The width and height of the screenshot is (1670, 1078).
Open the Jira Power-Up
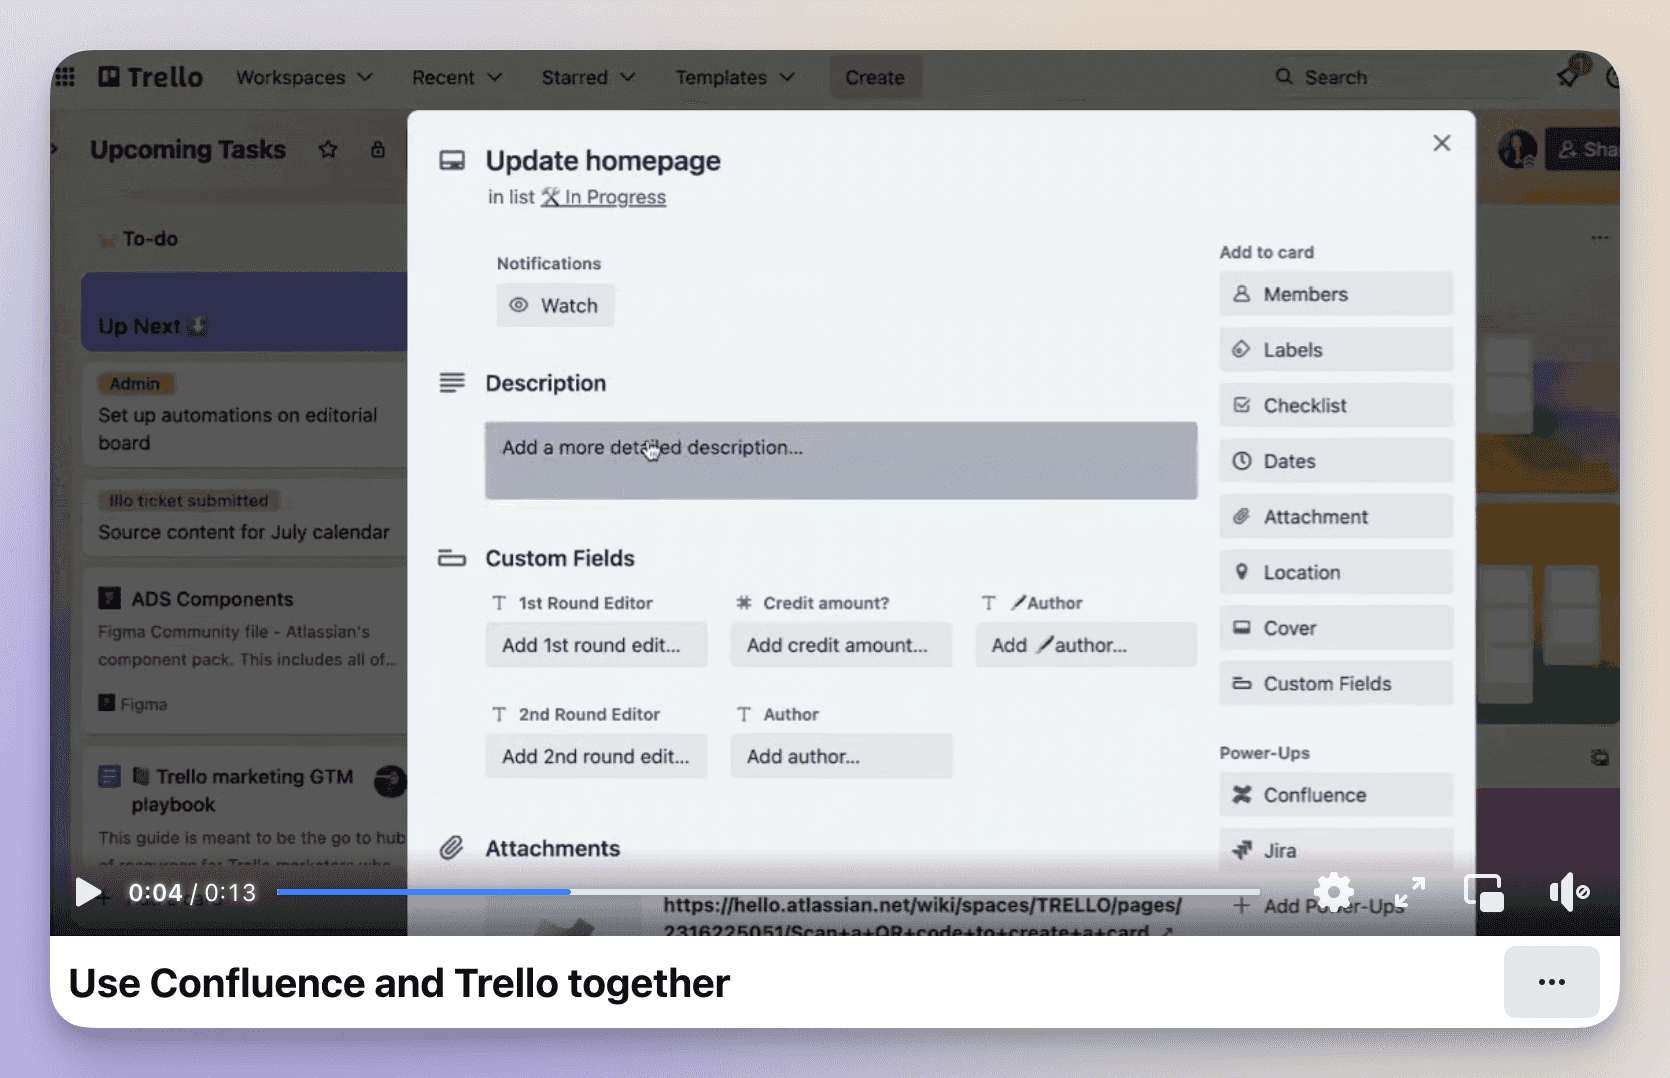point(1336,850)
